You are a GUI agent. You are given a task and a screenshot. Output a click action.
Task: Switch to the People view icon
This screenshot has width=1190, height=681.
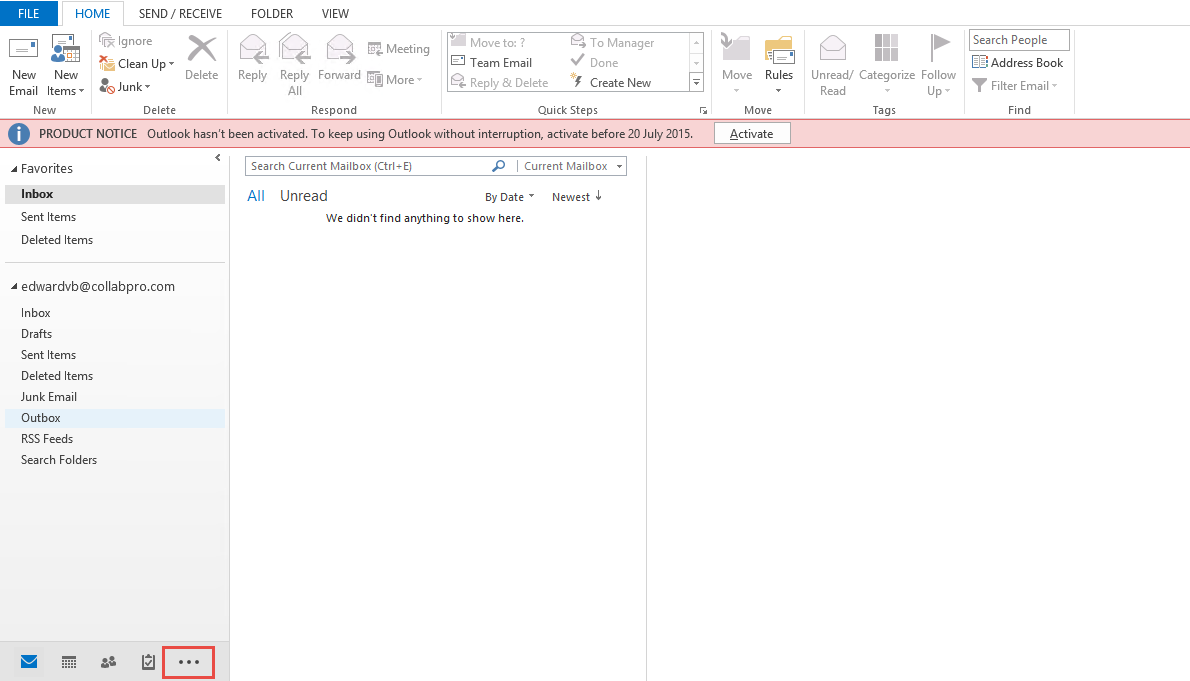pos(109,662)
